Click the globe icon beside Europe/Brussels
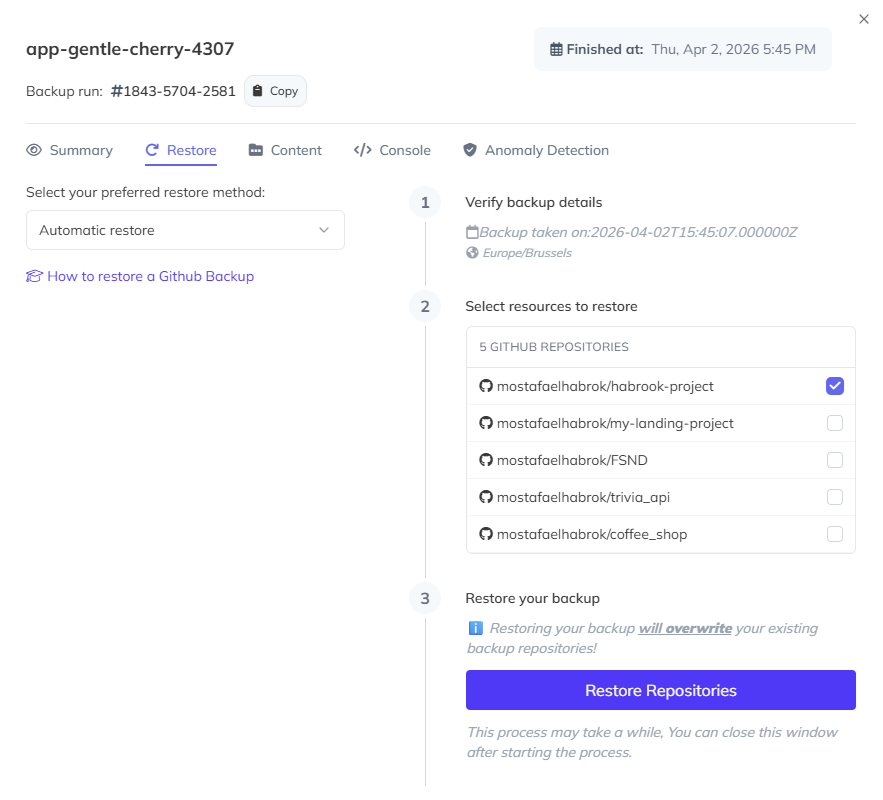The image size is (883, 800). pyautogui.click(x=470, y=252)
